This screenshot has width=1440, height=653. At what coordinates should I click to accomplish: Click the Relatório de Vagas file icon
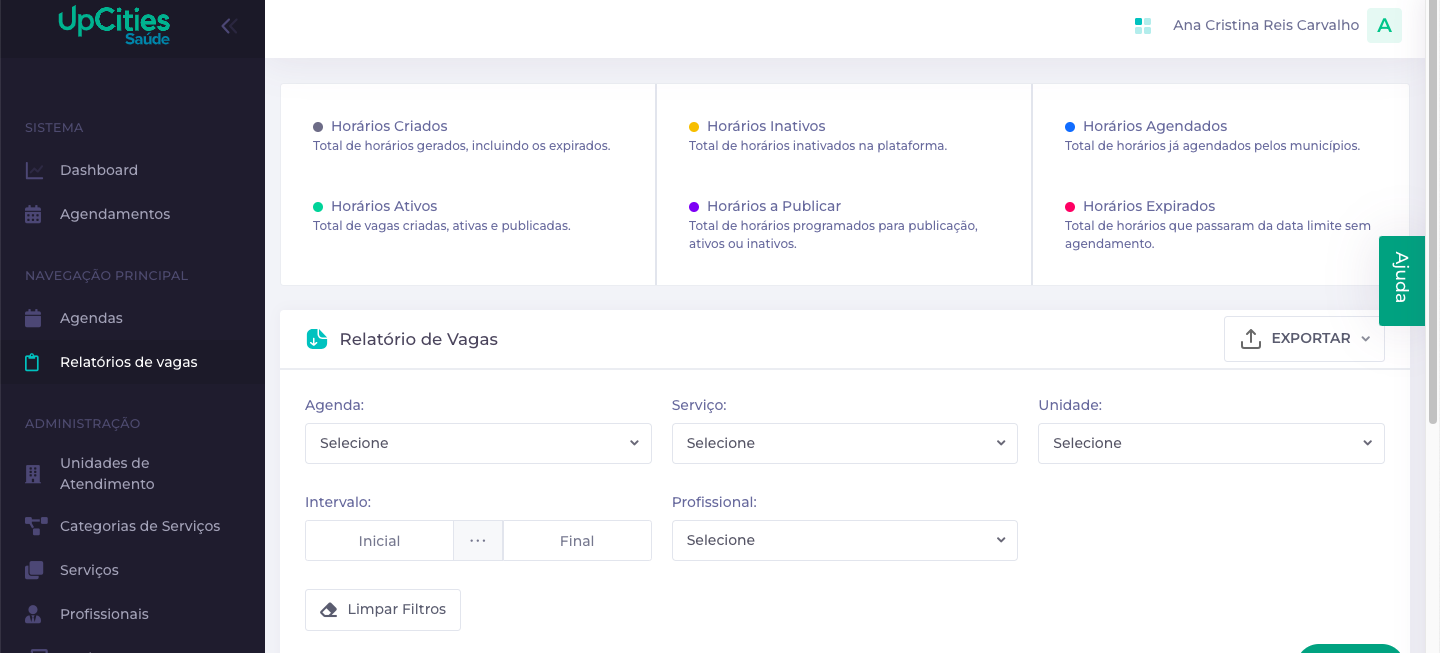coord(317,339)
